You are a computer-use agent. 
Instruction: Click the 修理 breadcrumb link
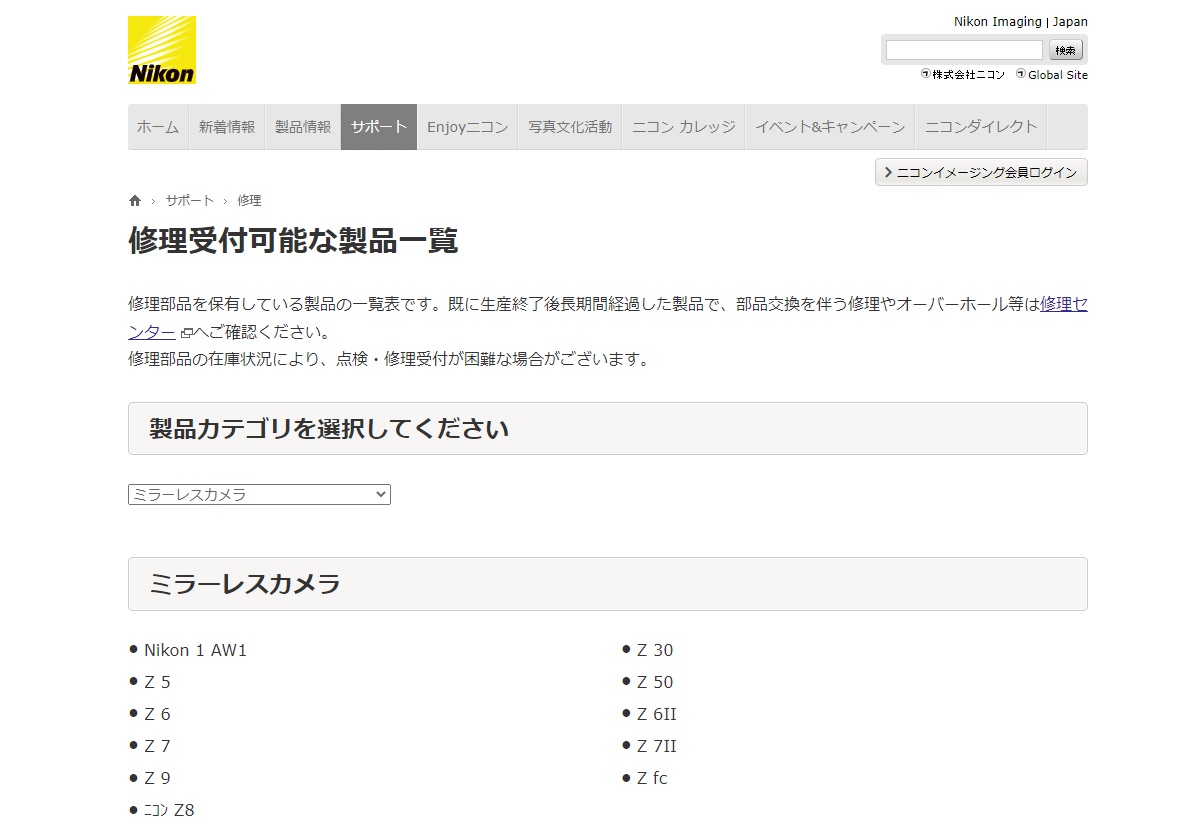point(250,201)
